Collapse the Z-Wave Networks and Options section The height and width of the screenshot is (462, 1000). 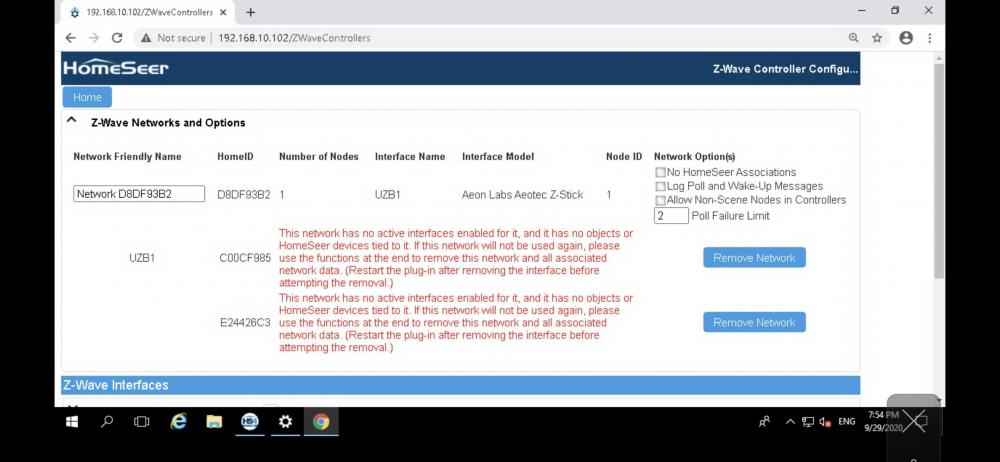[x=71, y=121]
